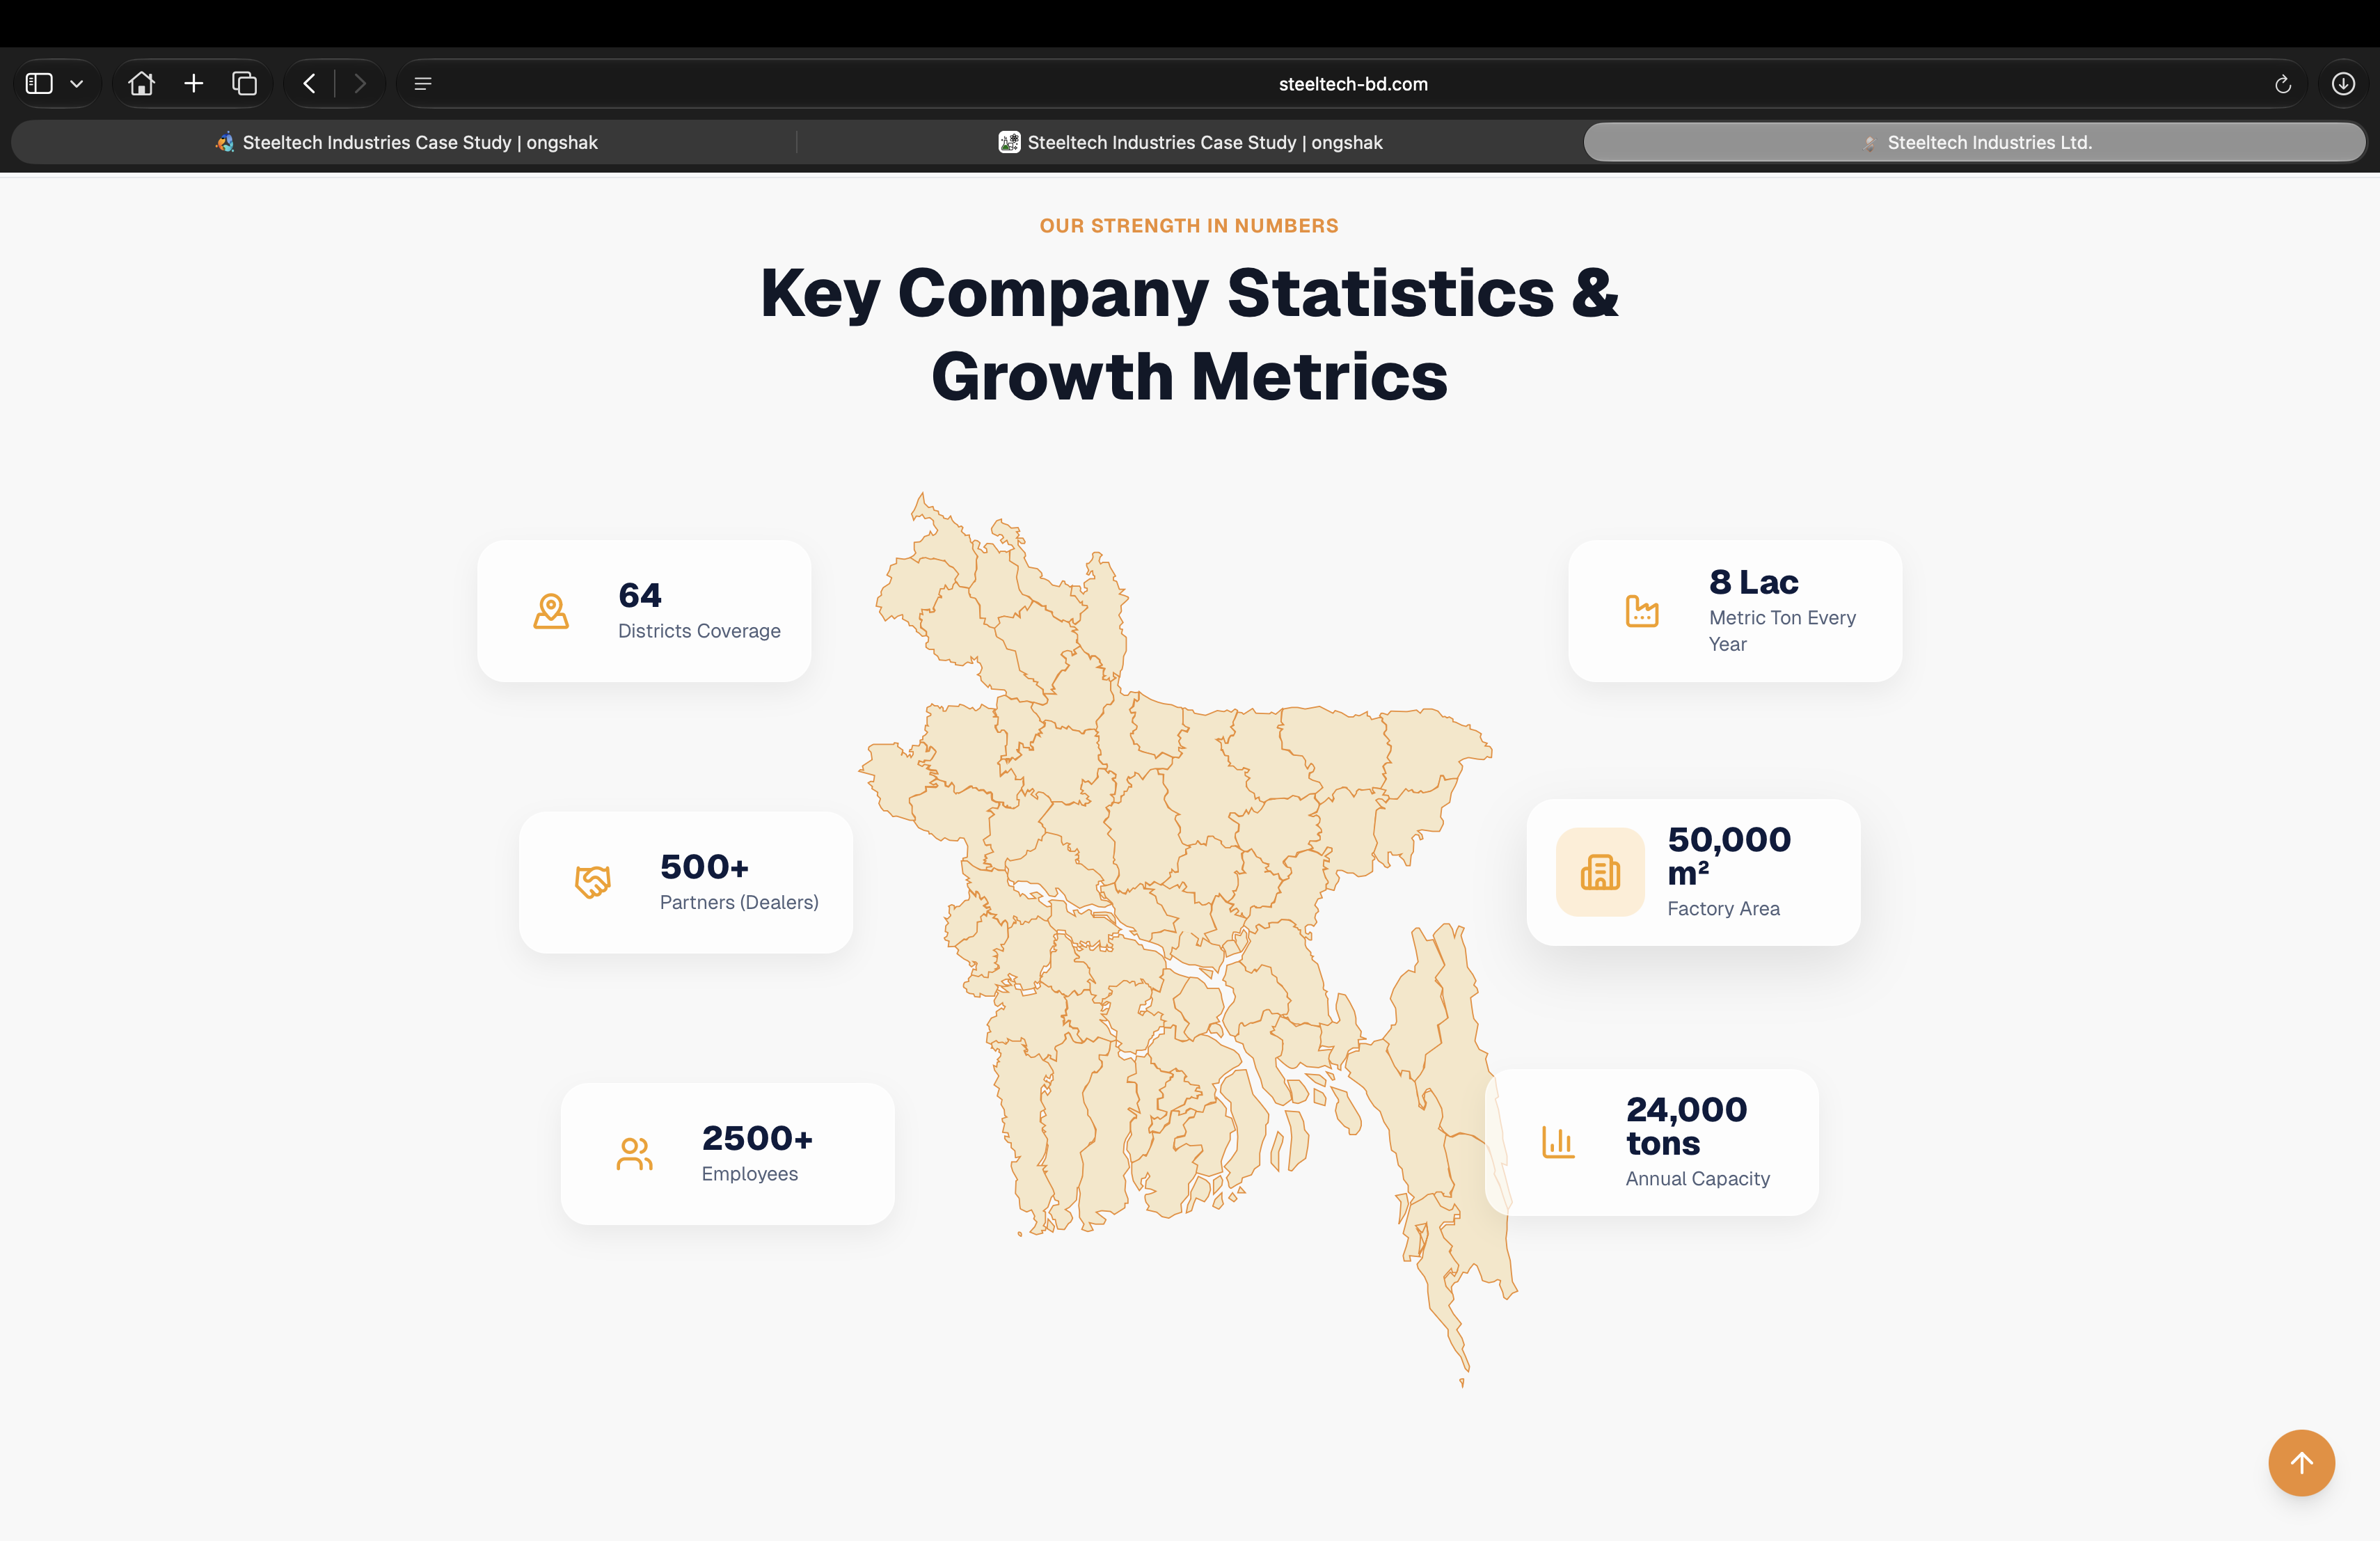Go to the home page icon

tap(142, 84)
